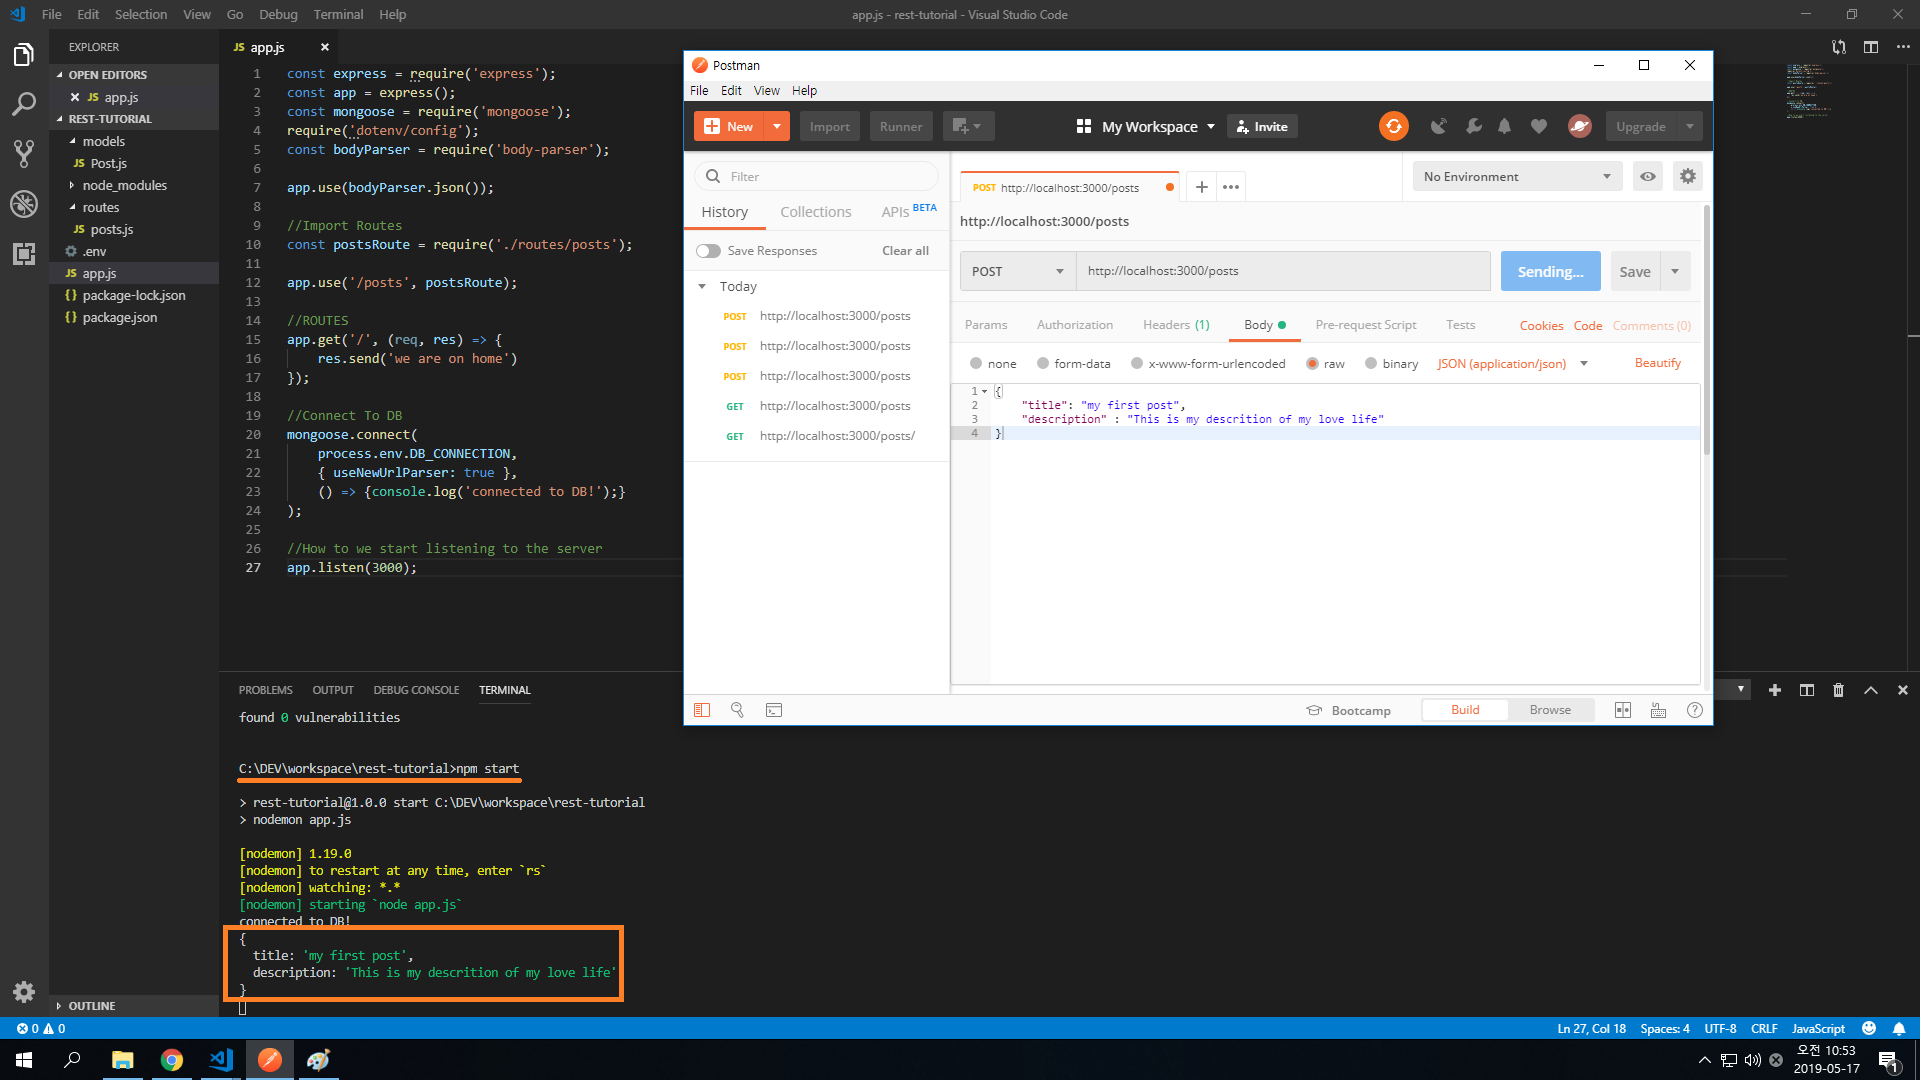Image resolution: width=1920 pixels, height=1080 pixels.
Task: Launch Chrome from the taskbar
Action: (172, 1060)
